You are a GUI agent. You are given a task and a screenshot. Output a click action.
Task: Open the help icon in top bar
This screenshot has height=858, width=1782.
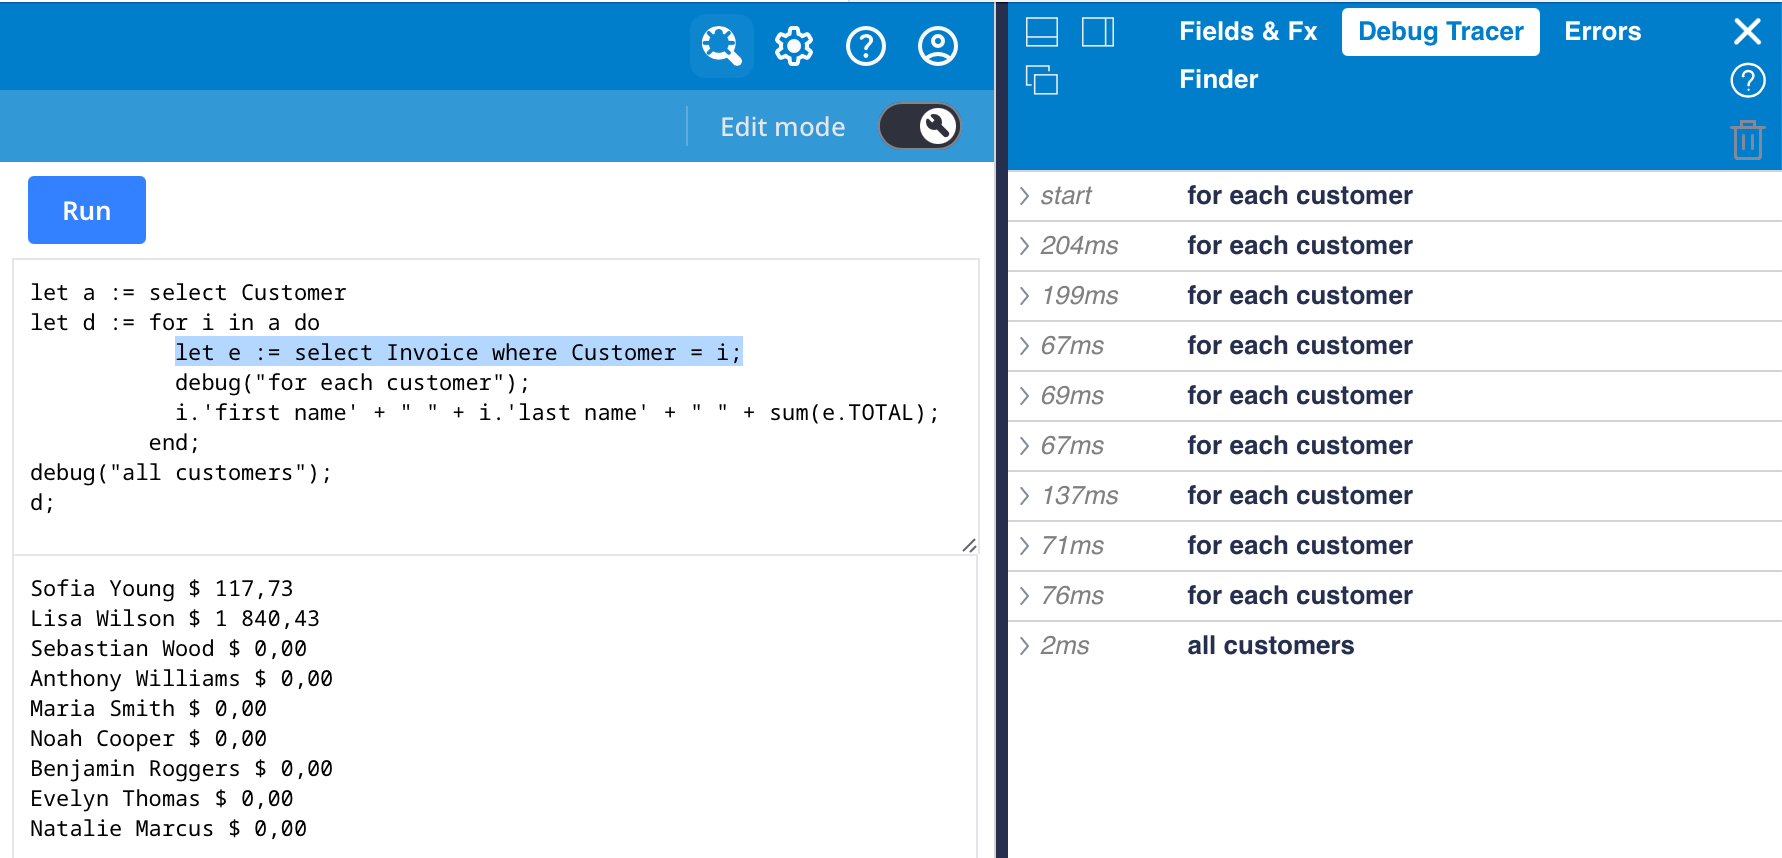point(866,46)
